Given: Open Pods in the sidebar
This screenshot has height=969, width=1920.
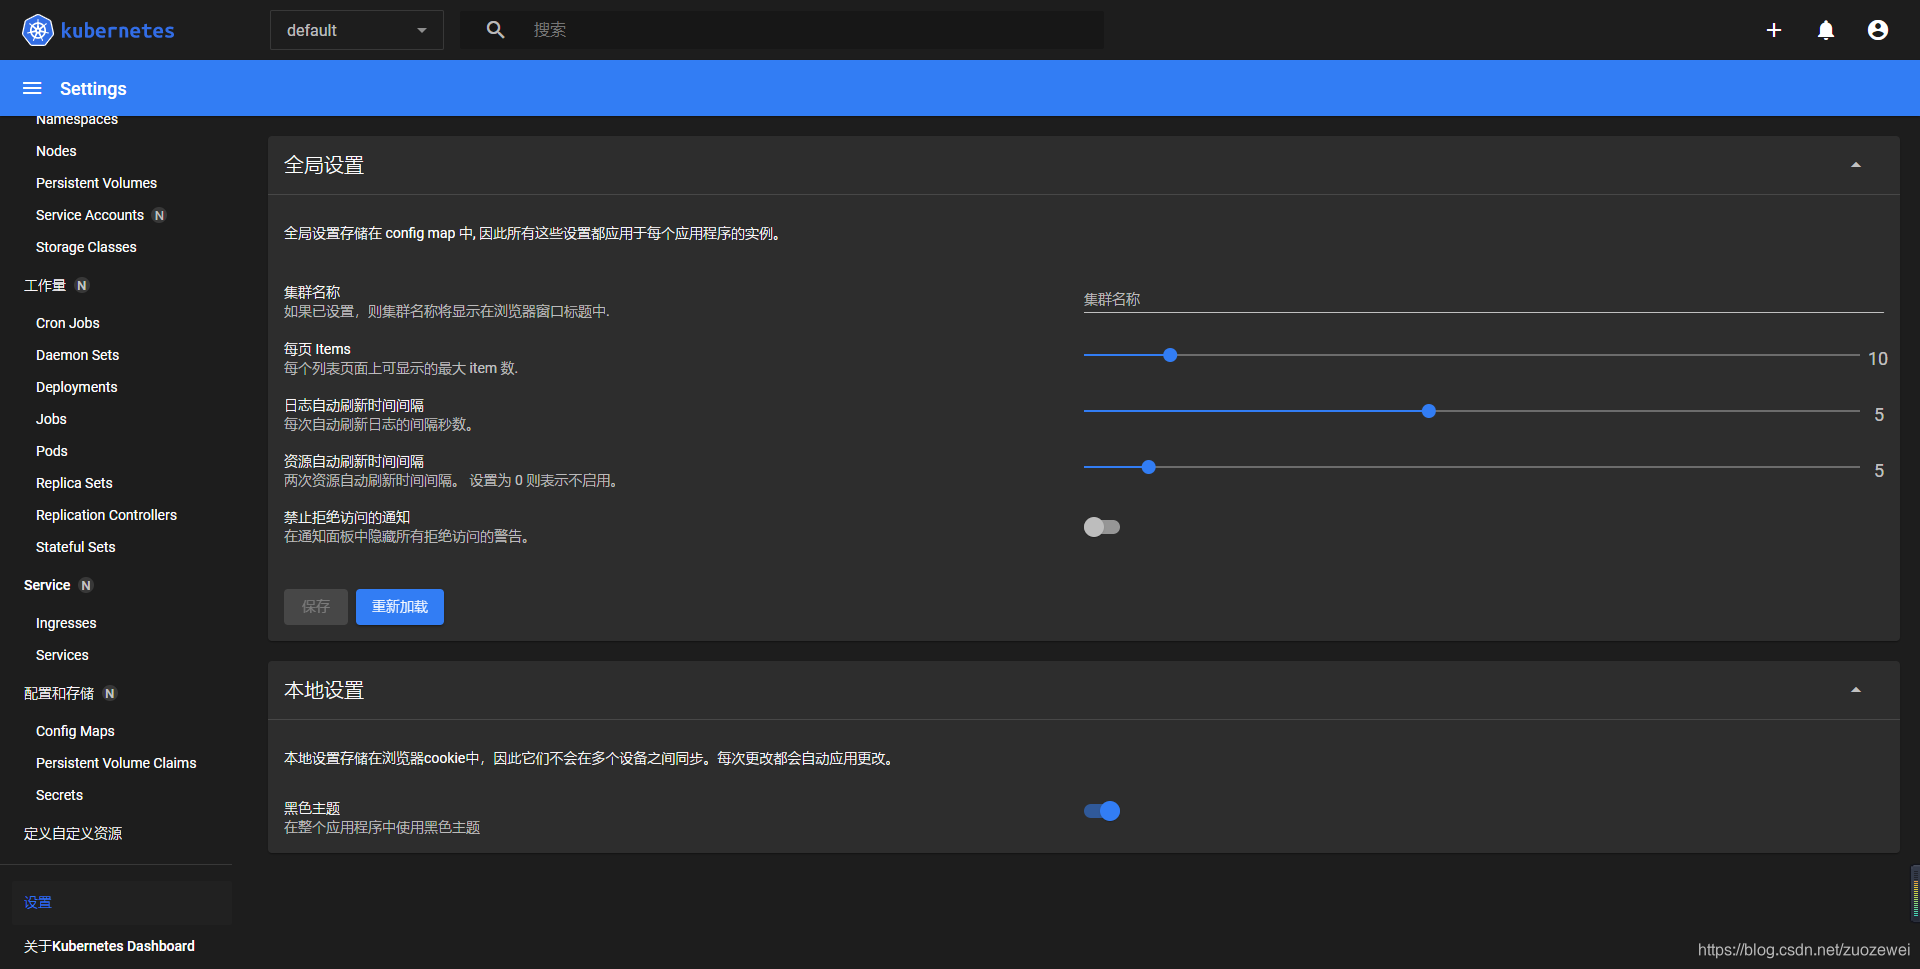Looking at the screenshot, I should pyautogui.click(x=52, y=451).
